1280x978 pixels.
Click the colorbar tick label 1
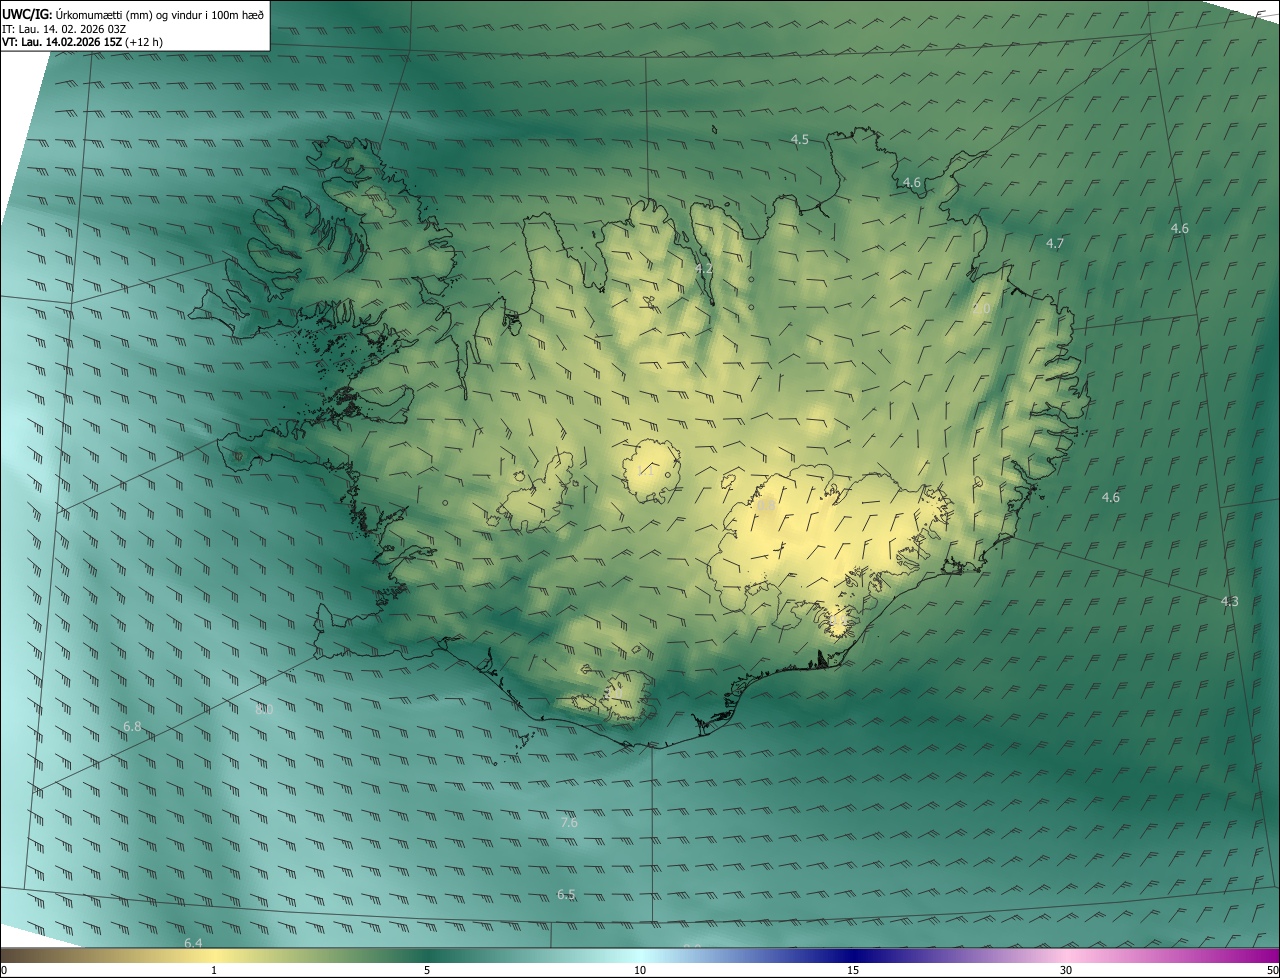[214, 970]
